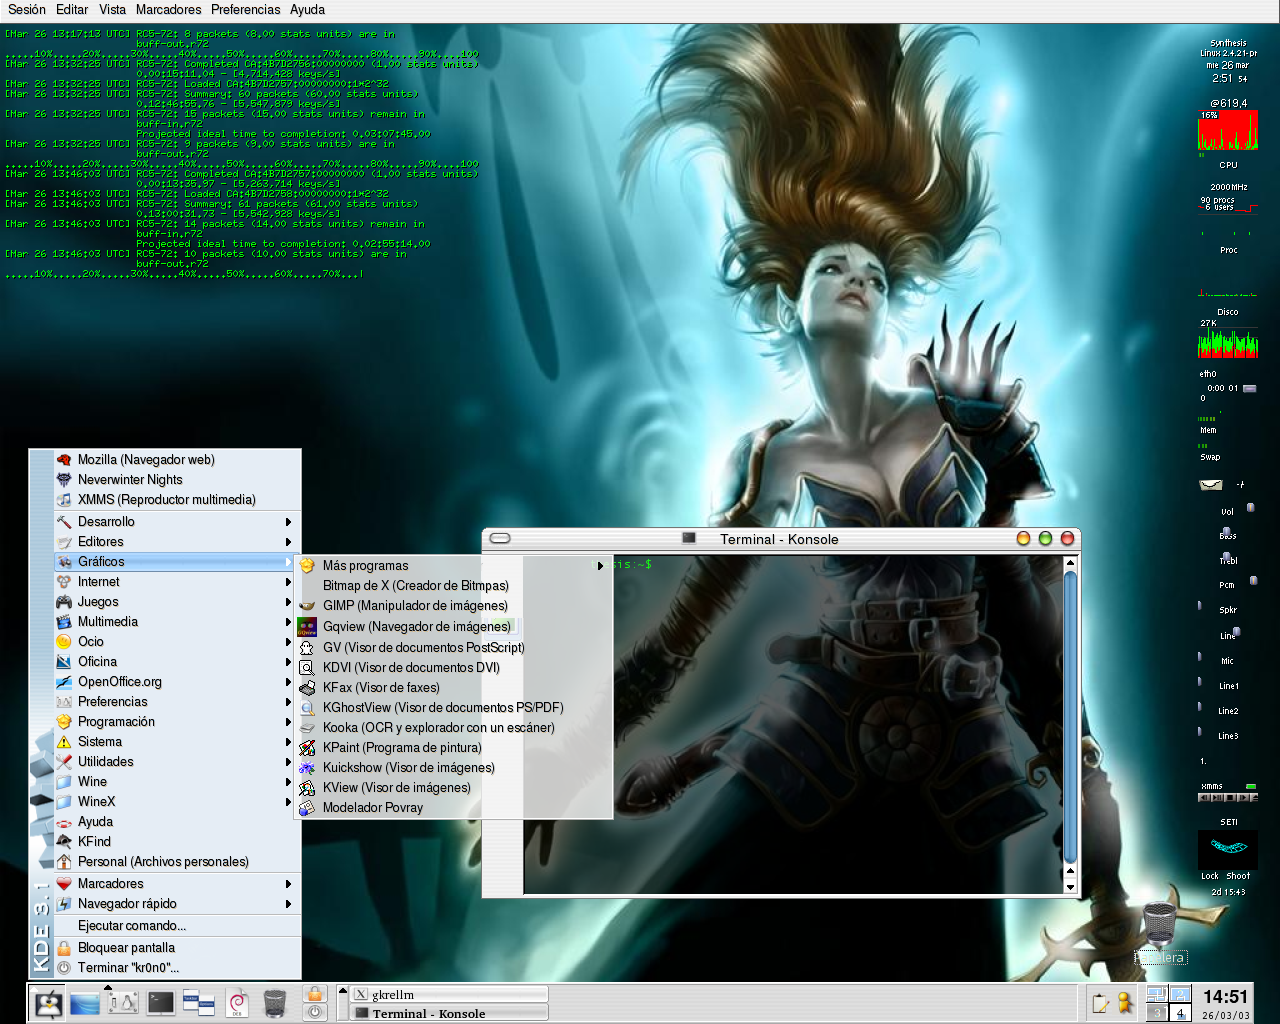The width and height of the screenshot is (1280, 1024).
Task: Open the trash can desktop icon
Action: click(1160, 923)
